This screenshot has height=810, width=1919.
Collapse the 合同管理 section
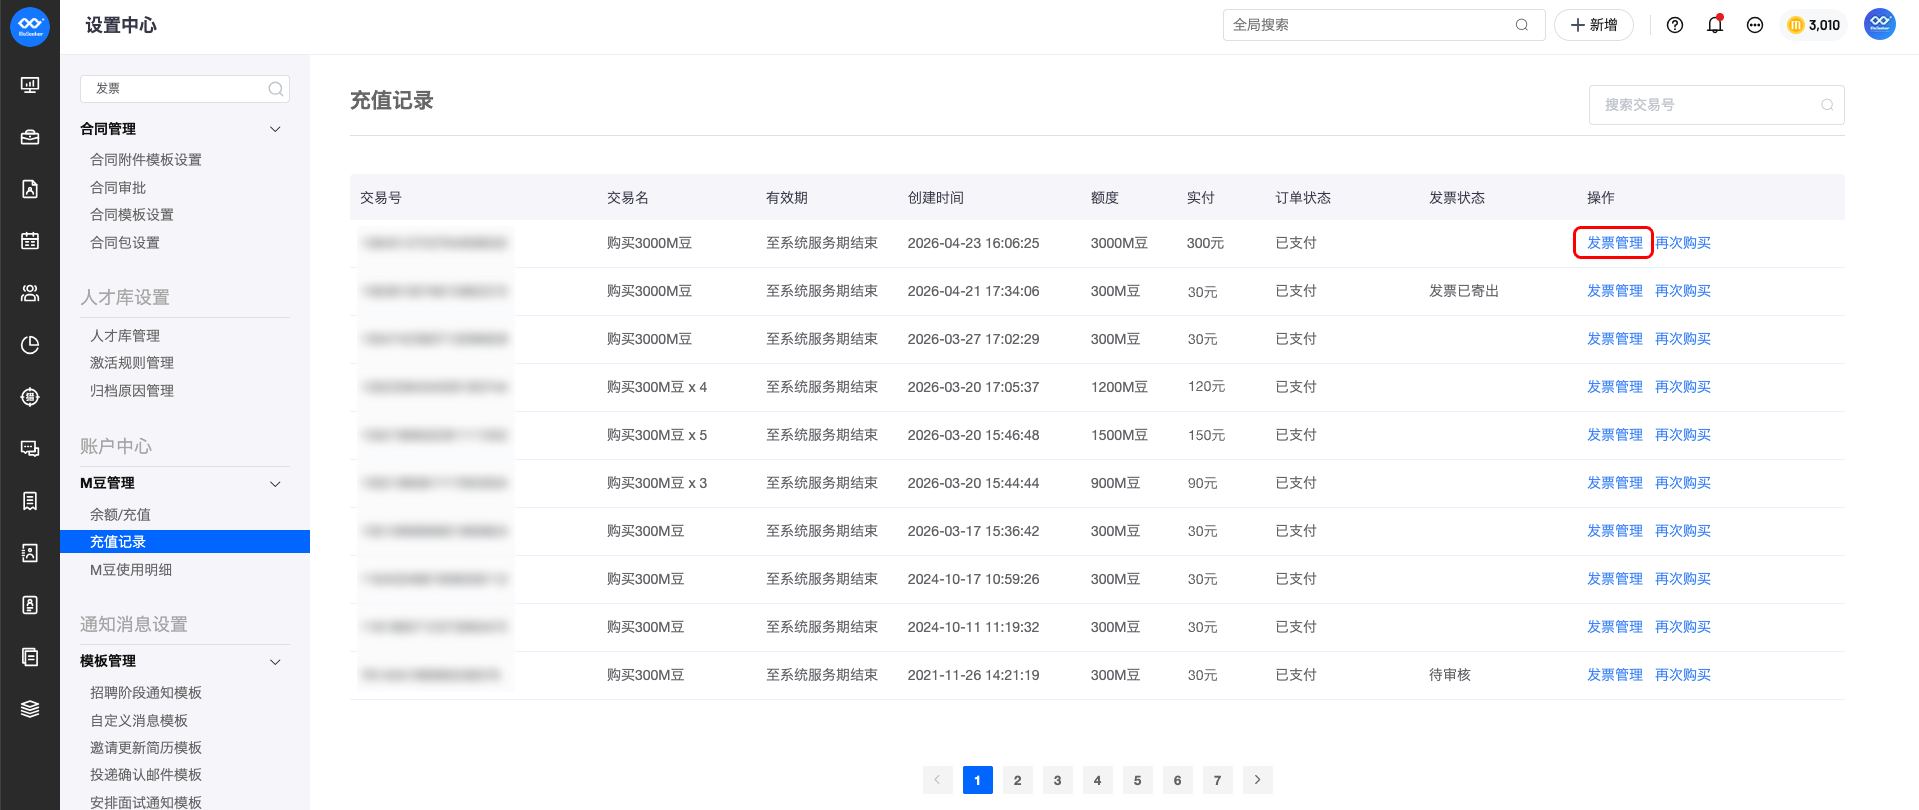tap(275, 129)
